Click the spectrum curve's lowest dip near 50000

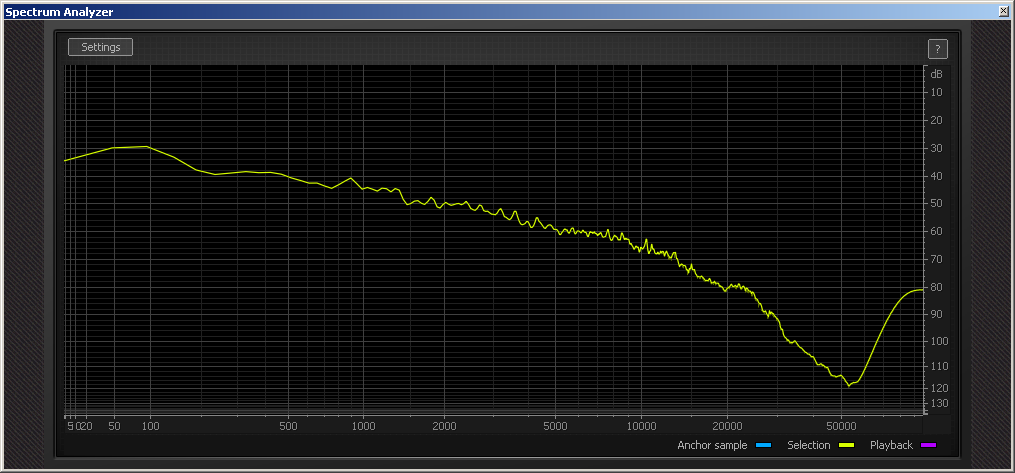tap(850, 384)
